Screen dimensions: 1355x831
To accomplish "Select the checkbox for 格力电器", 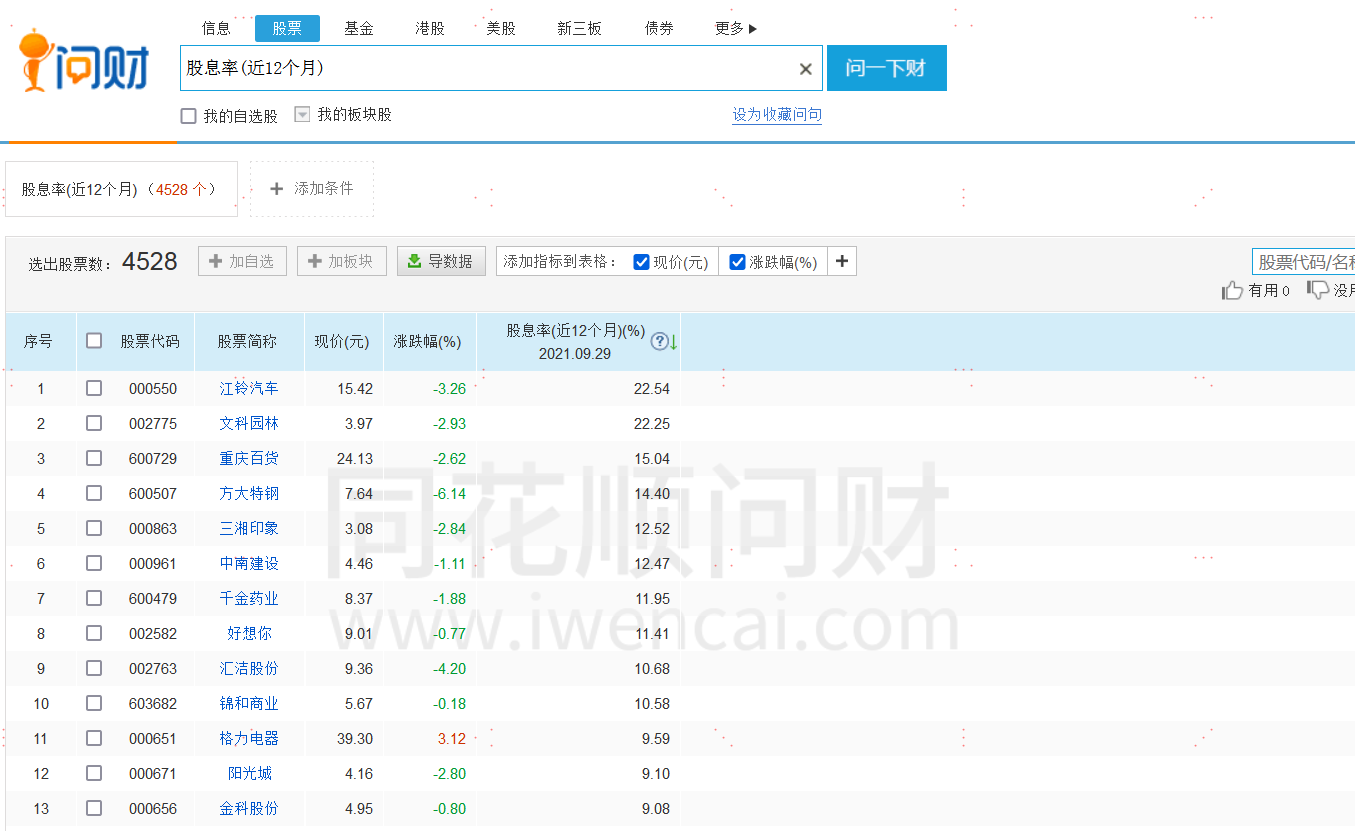I will [x=94, y=738].
